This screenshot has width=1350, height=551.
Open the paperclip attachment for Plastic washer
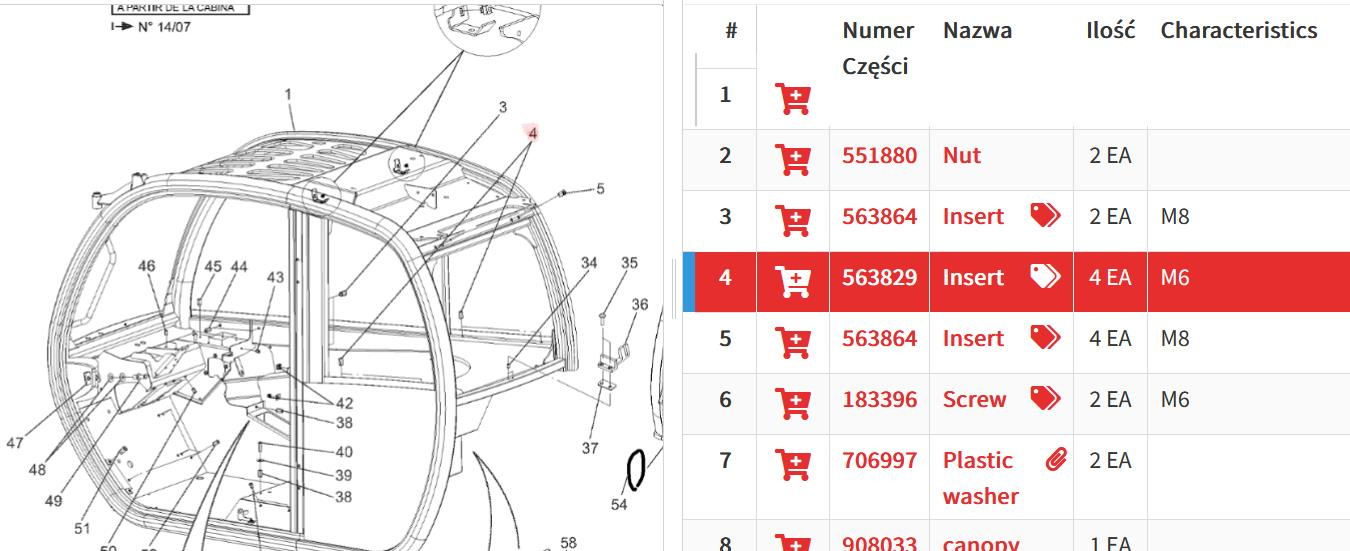pos(1055,460)
